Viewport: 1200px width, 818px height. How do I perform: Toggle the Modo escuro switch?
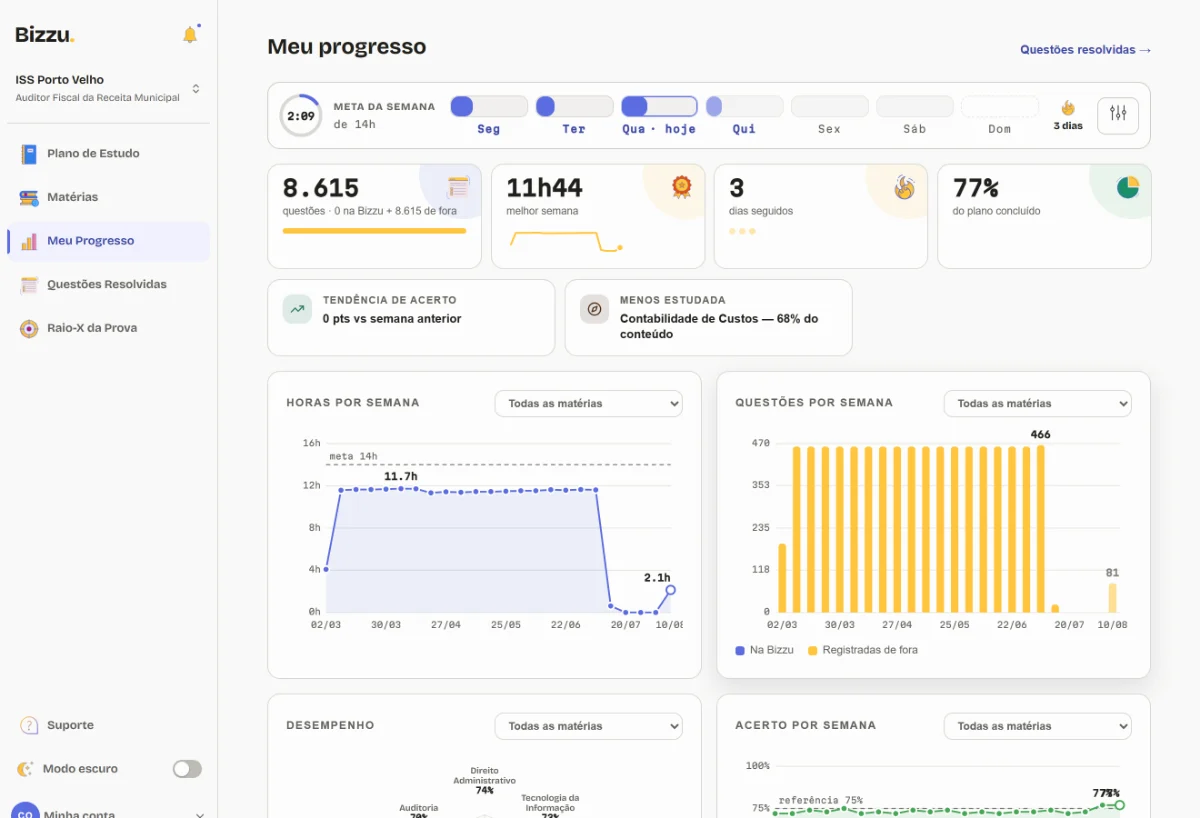point(187,769)
